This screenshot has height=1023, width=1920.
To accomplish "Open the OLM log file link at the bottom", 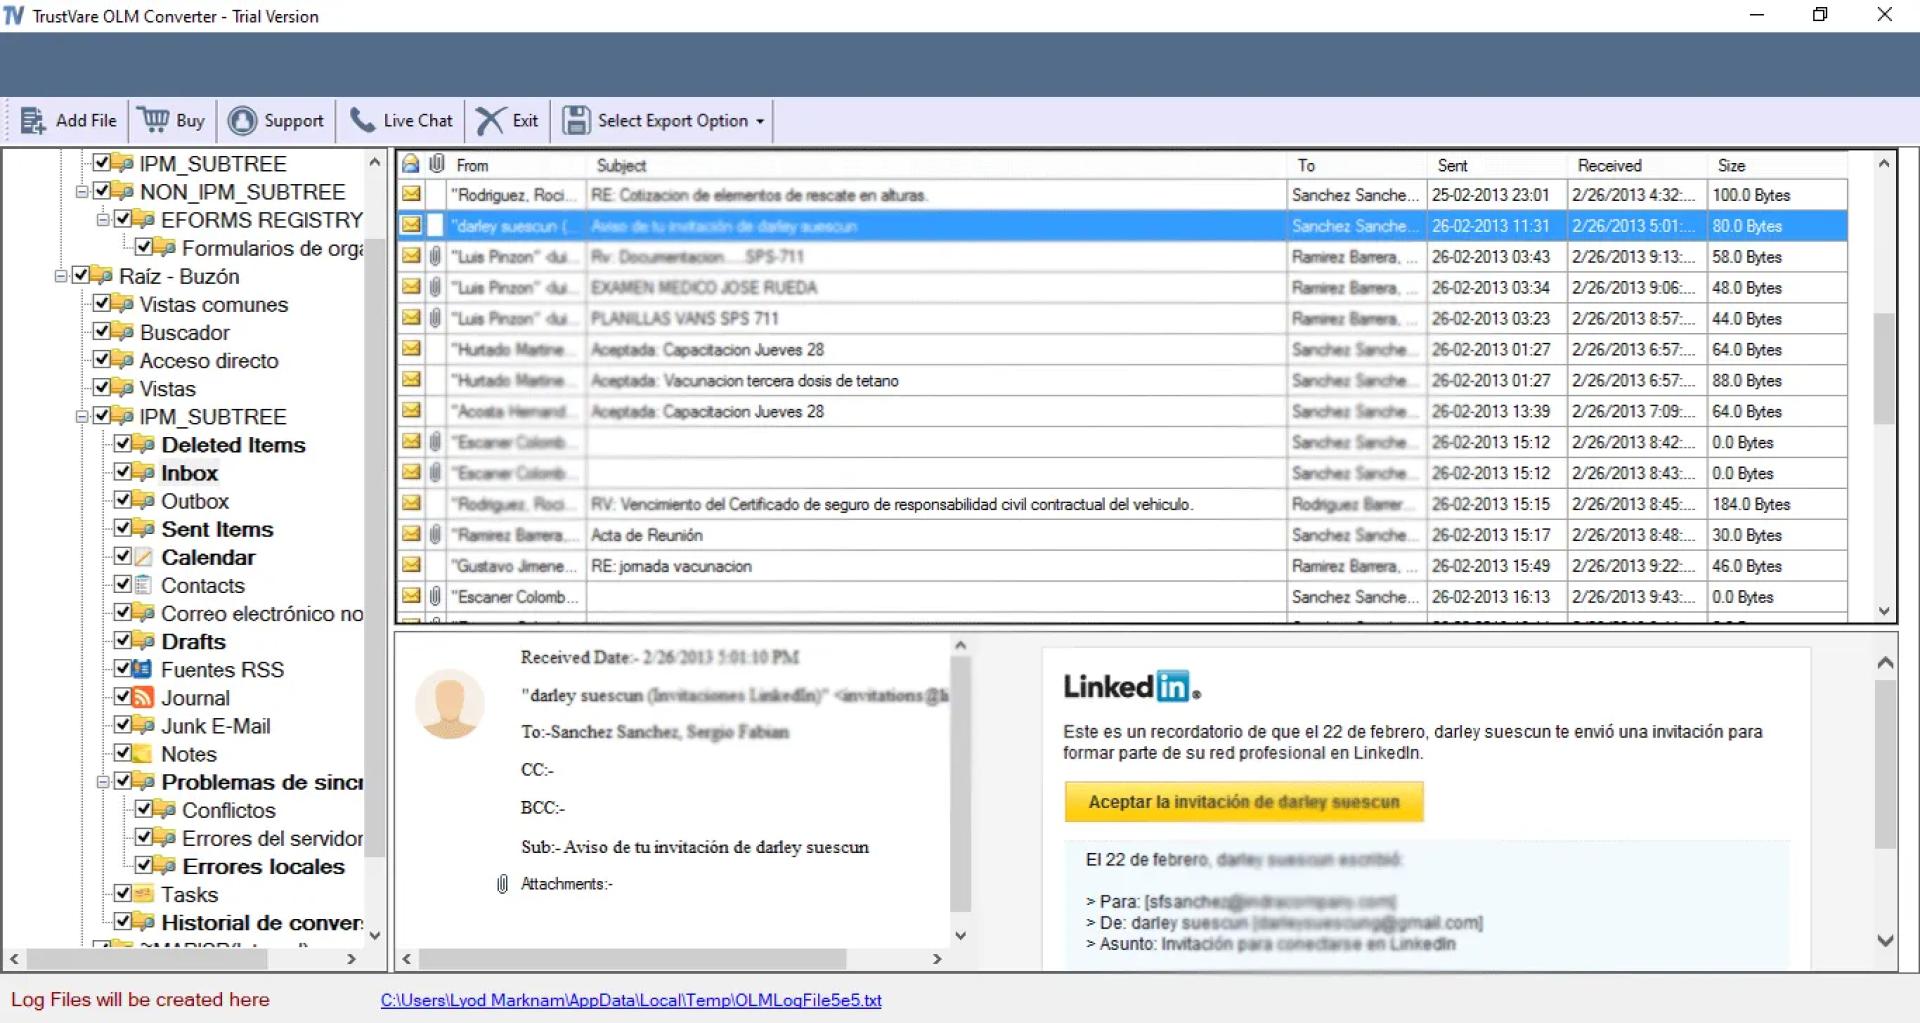I will 630,999.
